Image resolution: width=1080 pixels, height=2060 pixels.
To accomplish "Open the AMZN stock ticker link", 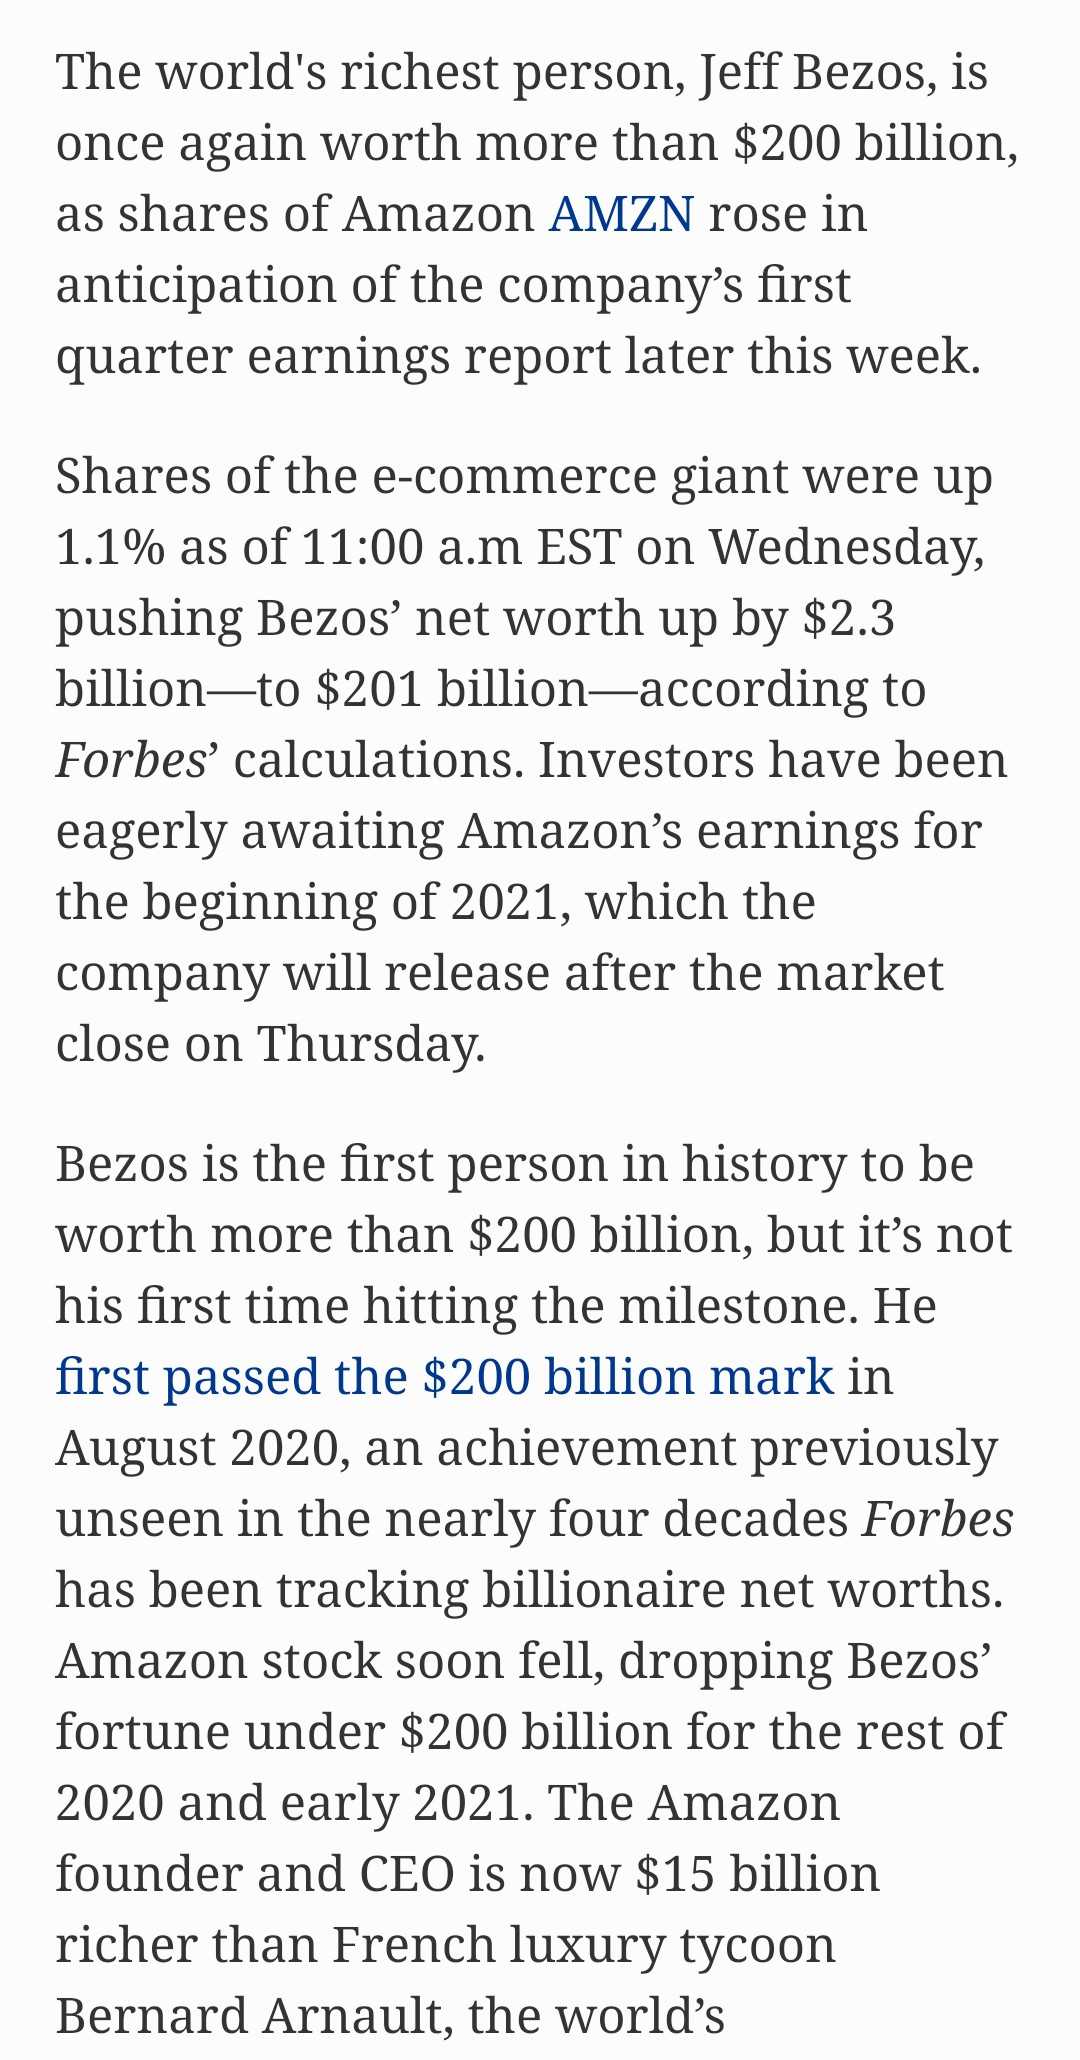I will pyautogui.click(x=621, y=213).
